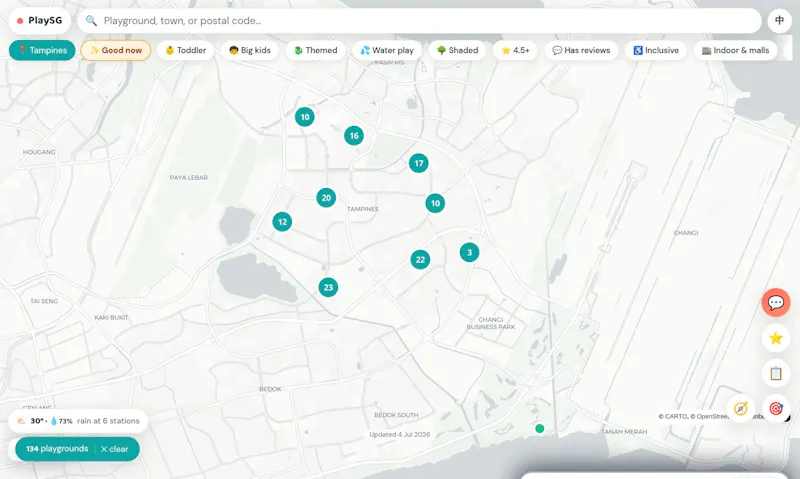The width and height of the screenshot is (800, 479).
Task: Clear the active filters
Action: 114,449
